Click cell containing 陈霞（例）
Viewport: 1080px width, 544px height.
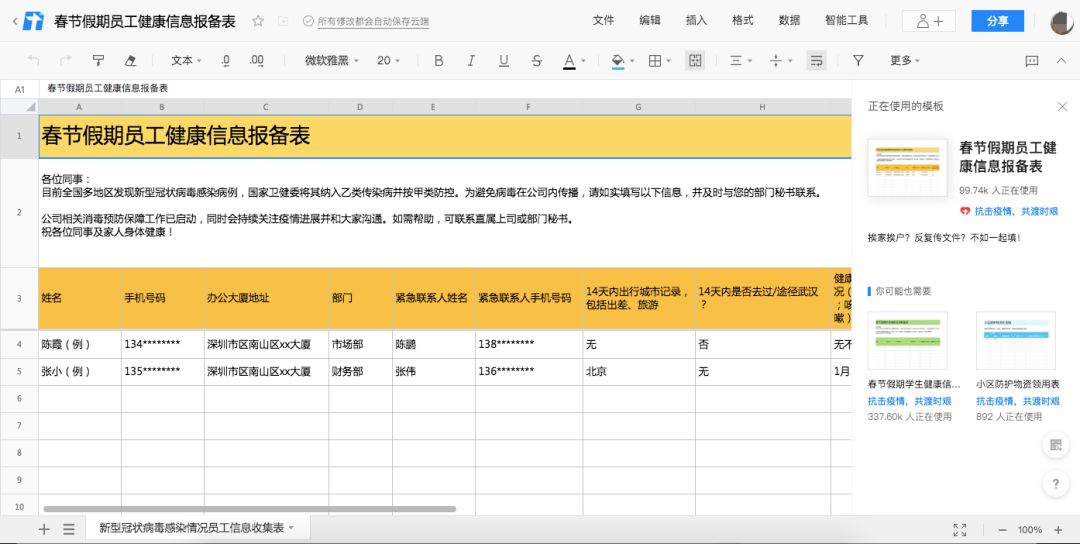tap(80, 344)
